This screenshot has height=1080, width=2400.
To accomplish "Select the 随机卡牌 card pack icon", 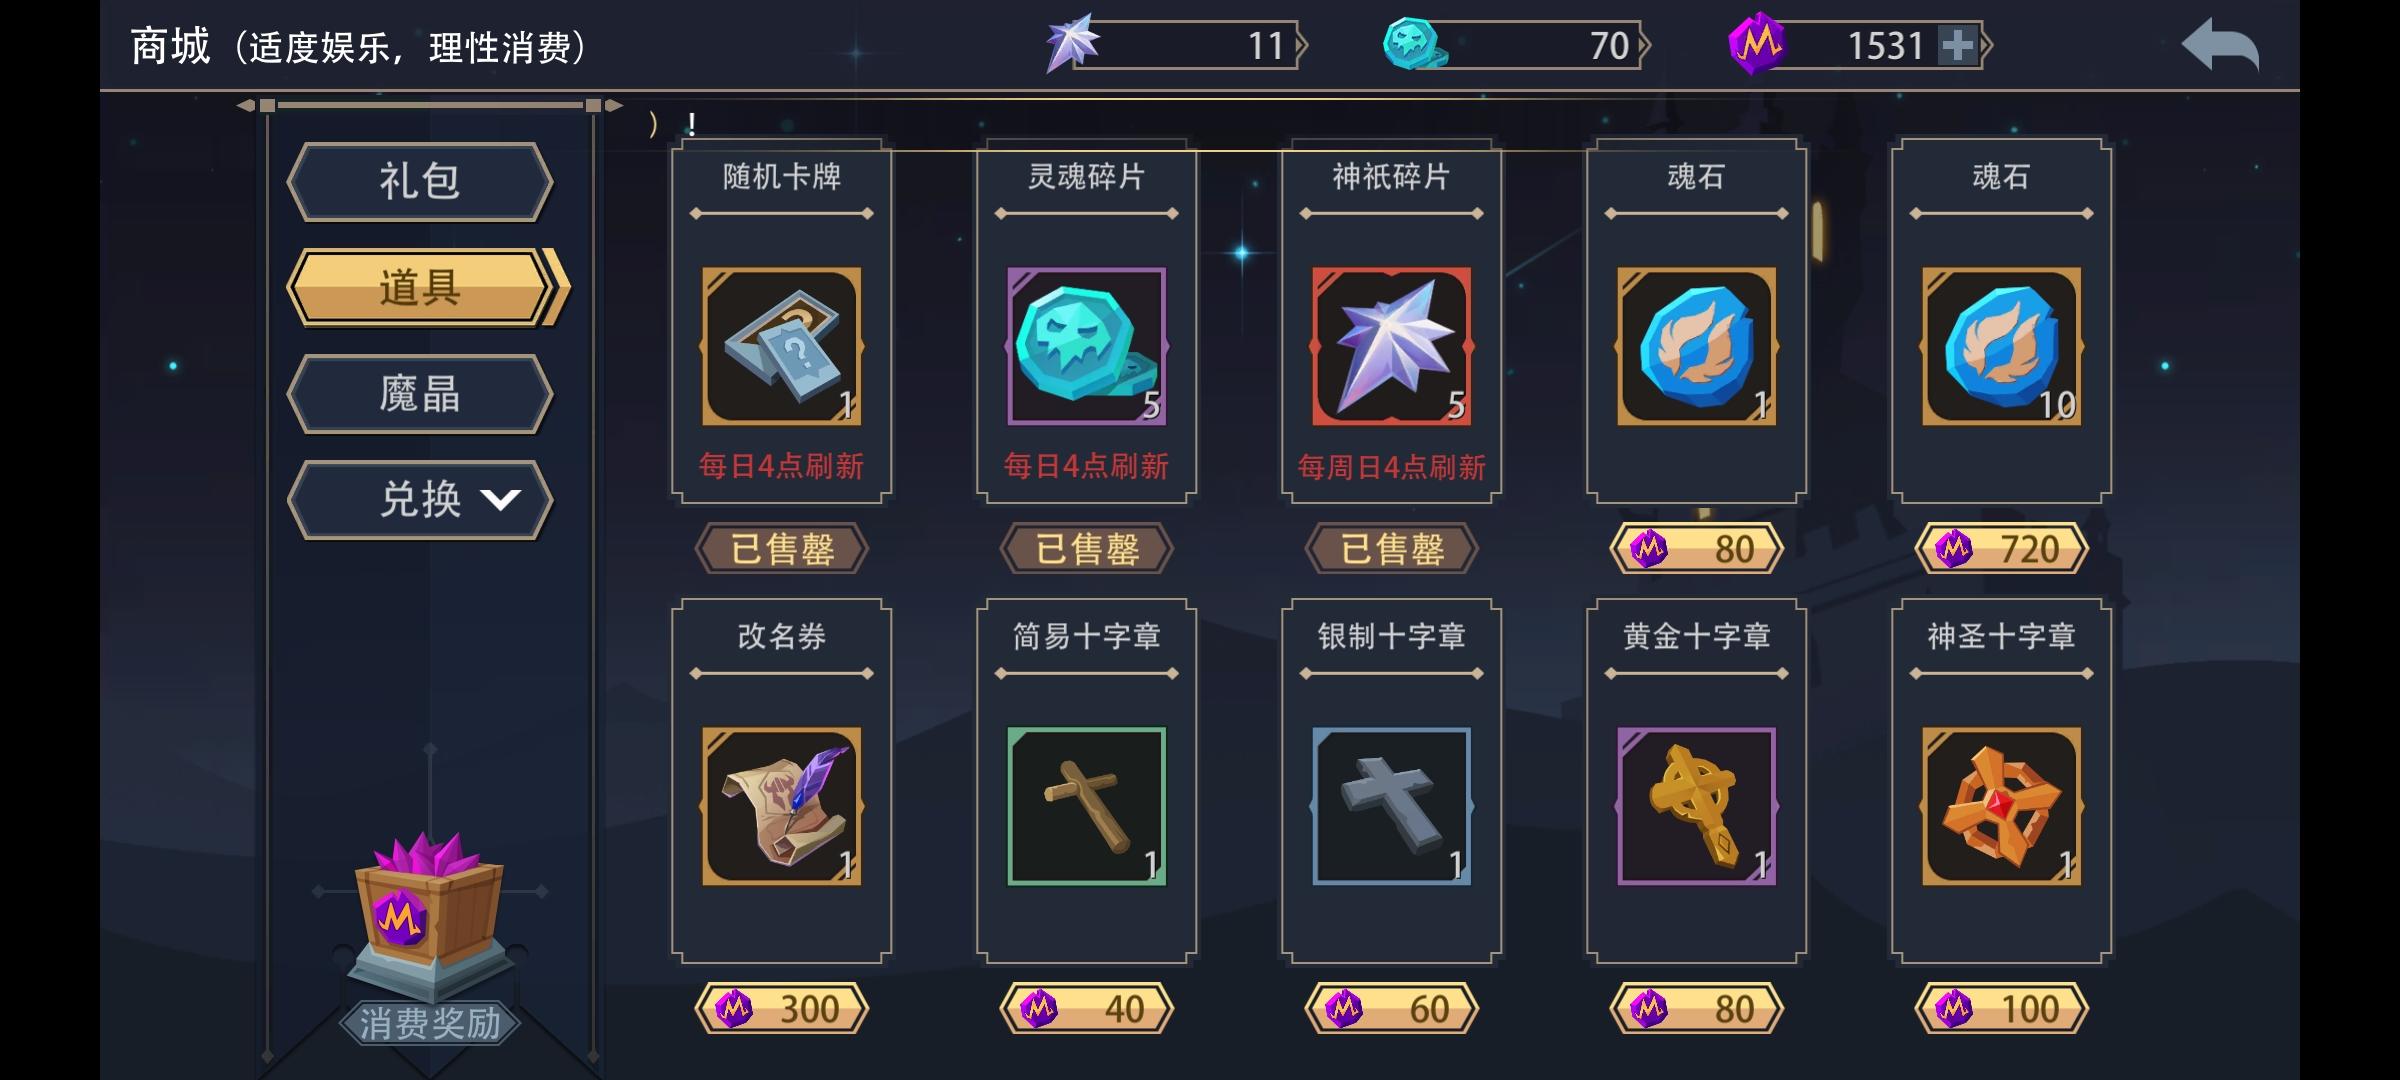I will [781, 346].
